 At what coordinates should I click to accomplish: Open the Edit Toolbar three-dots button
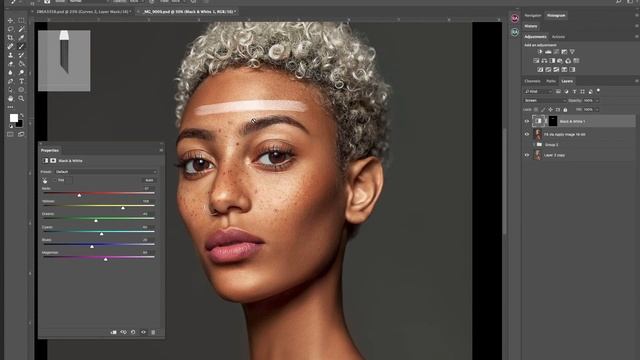[11, 107]
